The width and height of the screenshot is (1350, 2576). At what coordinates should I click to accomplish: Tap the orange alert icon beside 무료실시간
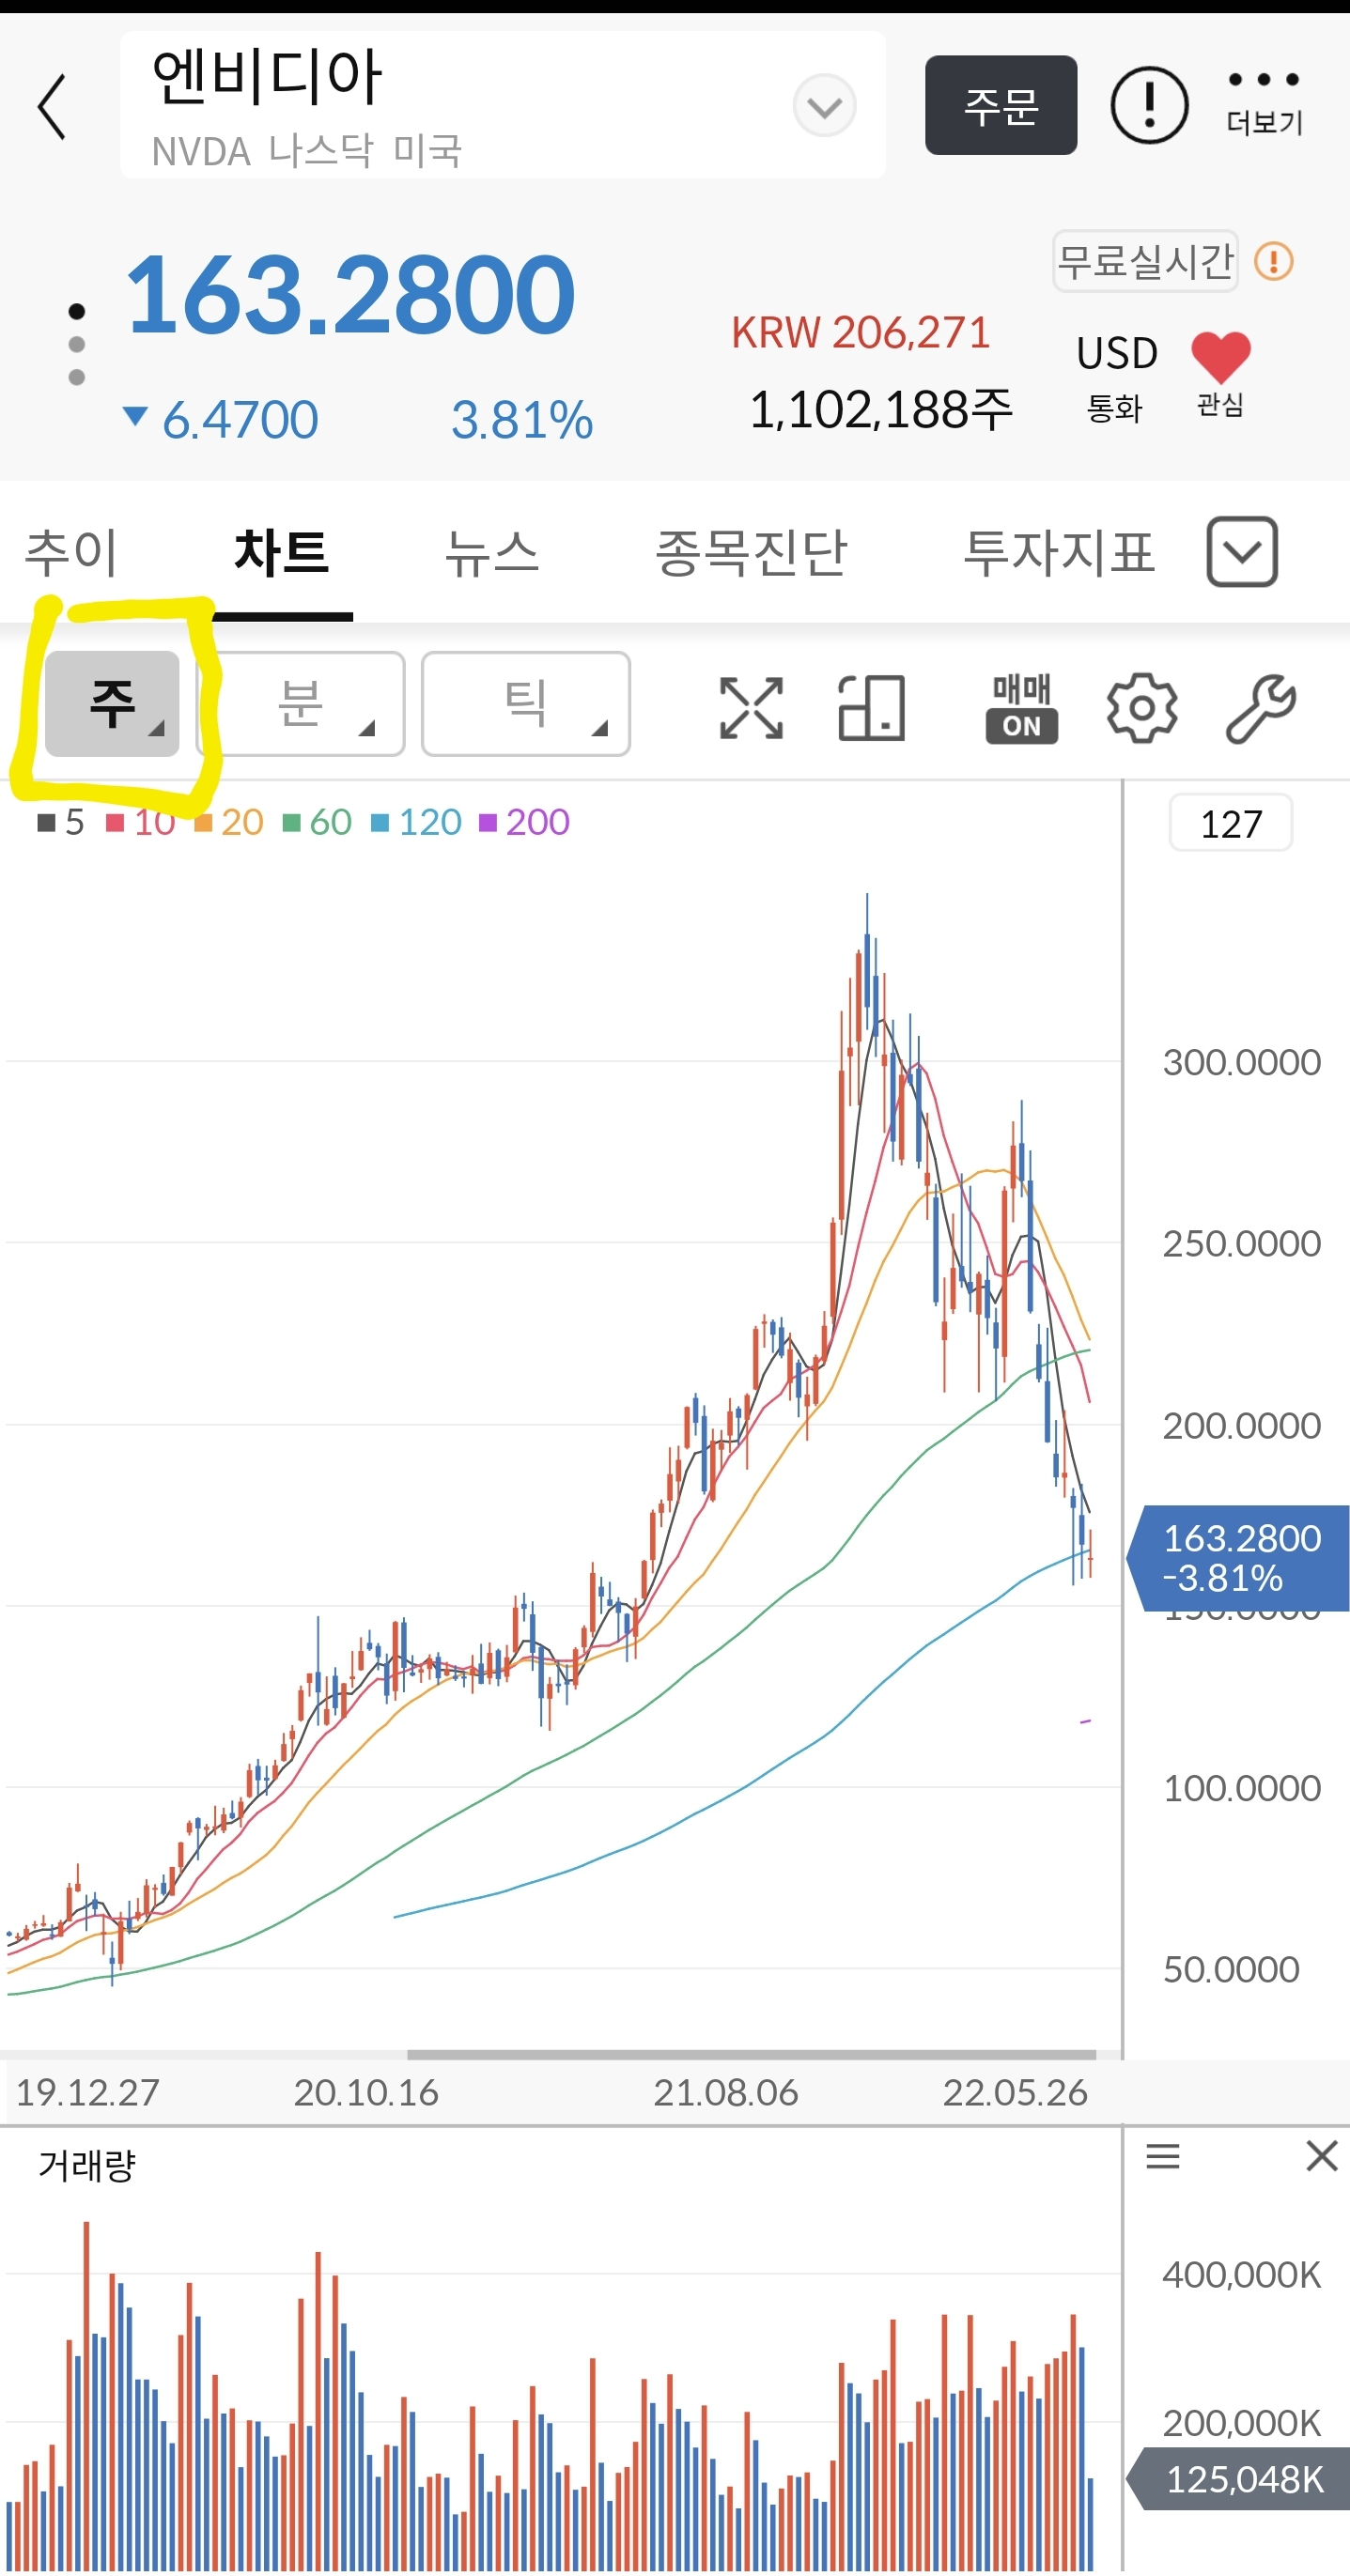1274,262
